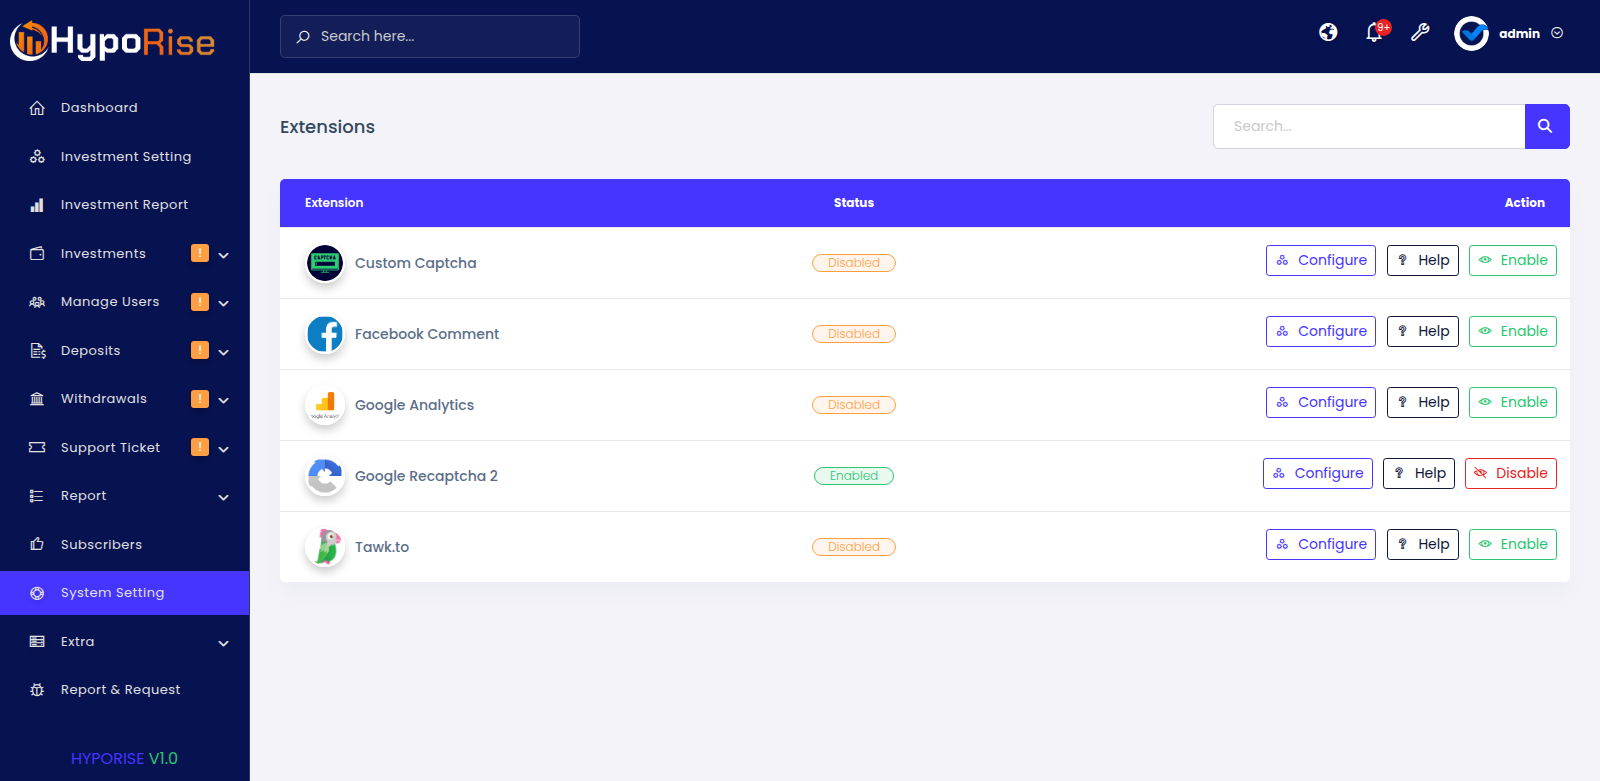The height and width of the screenshot is (781, 1600).
Task: Click the Custom Captcha extension icon
Action: pos(325,263)
